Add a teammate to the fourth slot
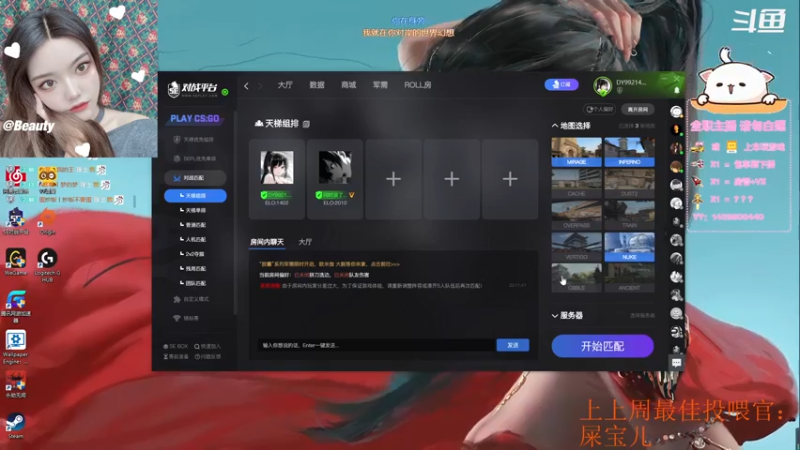Viewport: 800px width, 450px height. click(452, 179)
